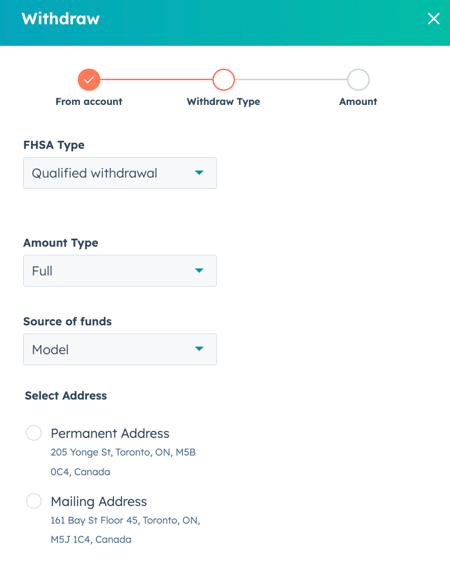Screen dimensions: 450x563
Task: Click the 205 Yonge St address text
Action: pyautogui.click(x=123, y=462)
